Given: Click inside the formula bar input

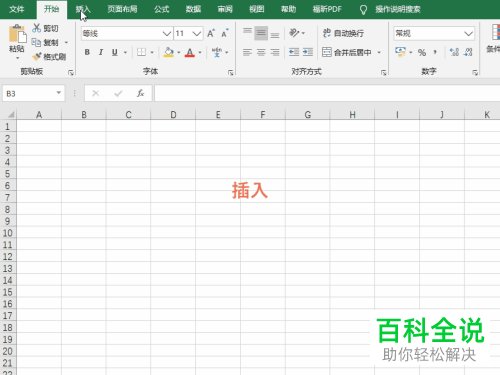Looking at the screenshot, I should [327, 93].
